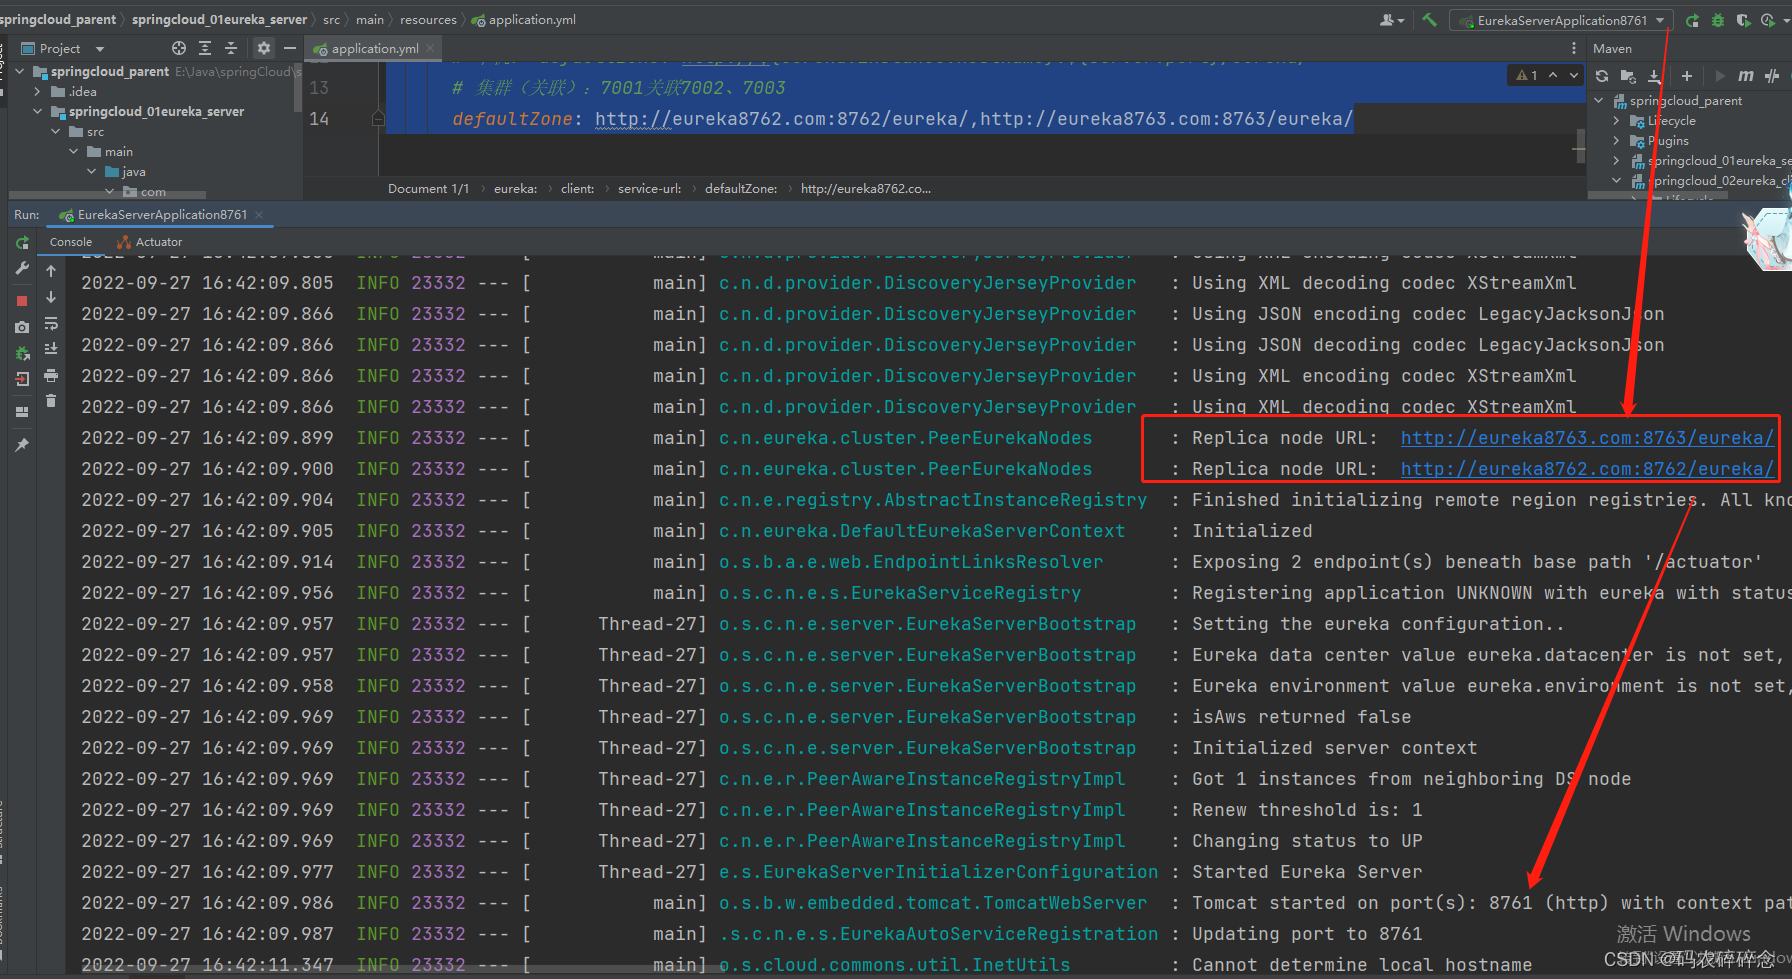Toggle scroll to end of console
Viewport: 1792px width, 979px height.
coord(51,349)
